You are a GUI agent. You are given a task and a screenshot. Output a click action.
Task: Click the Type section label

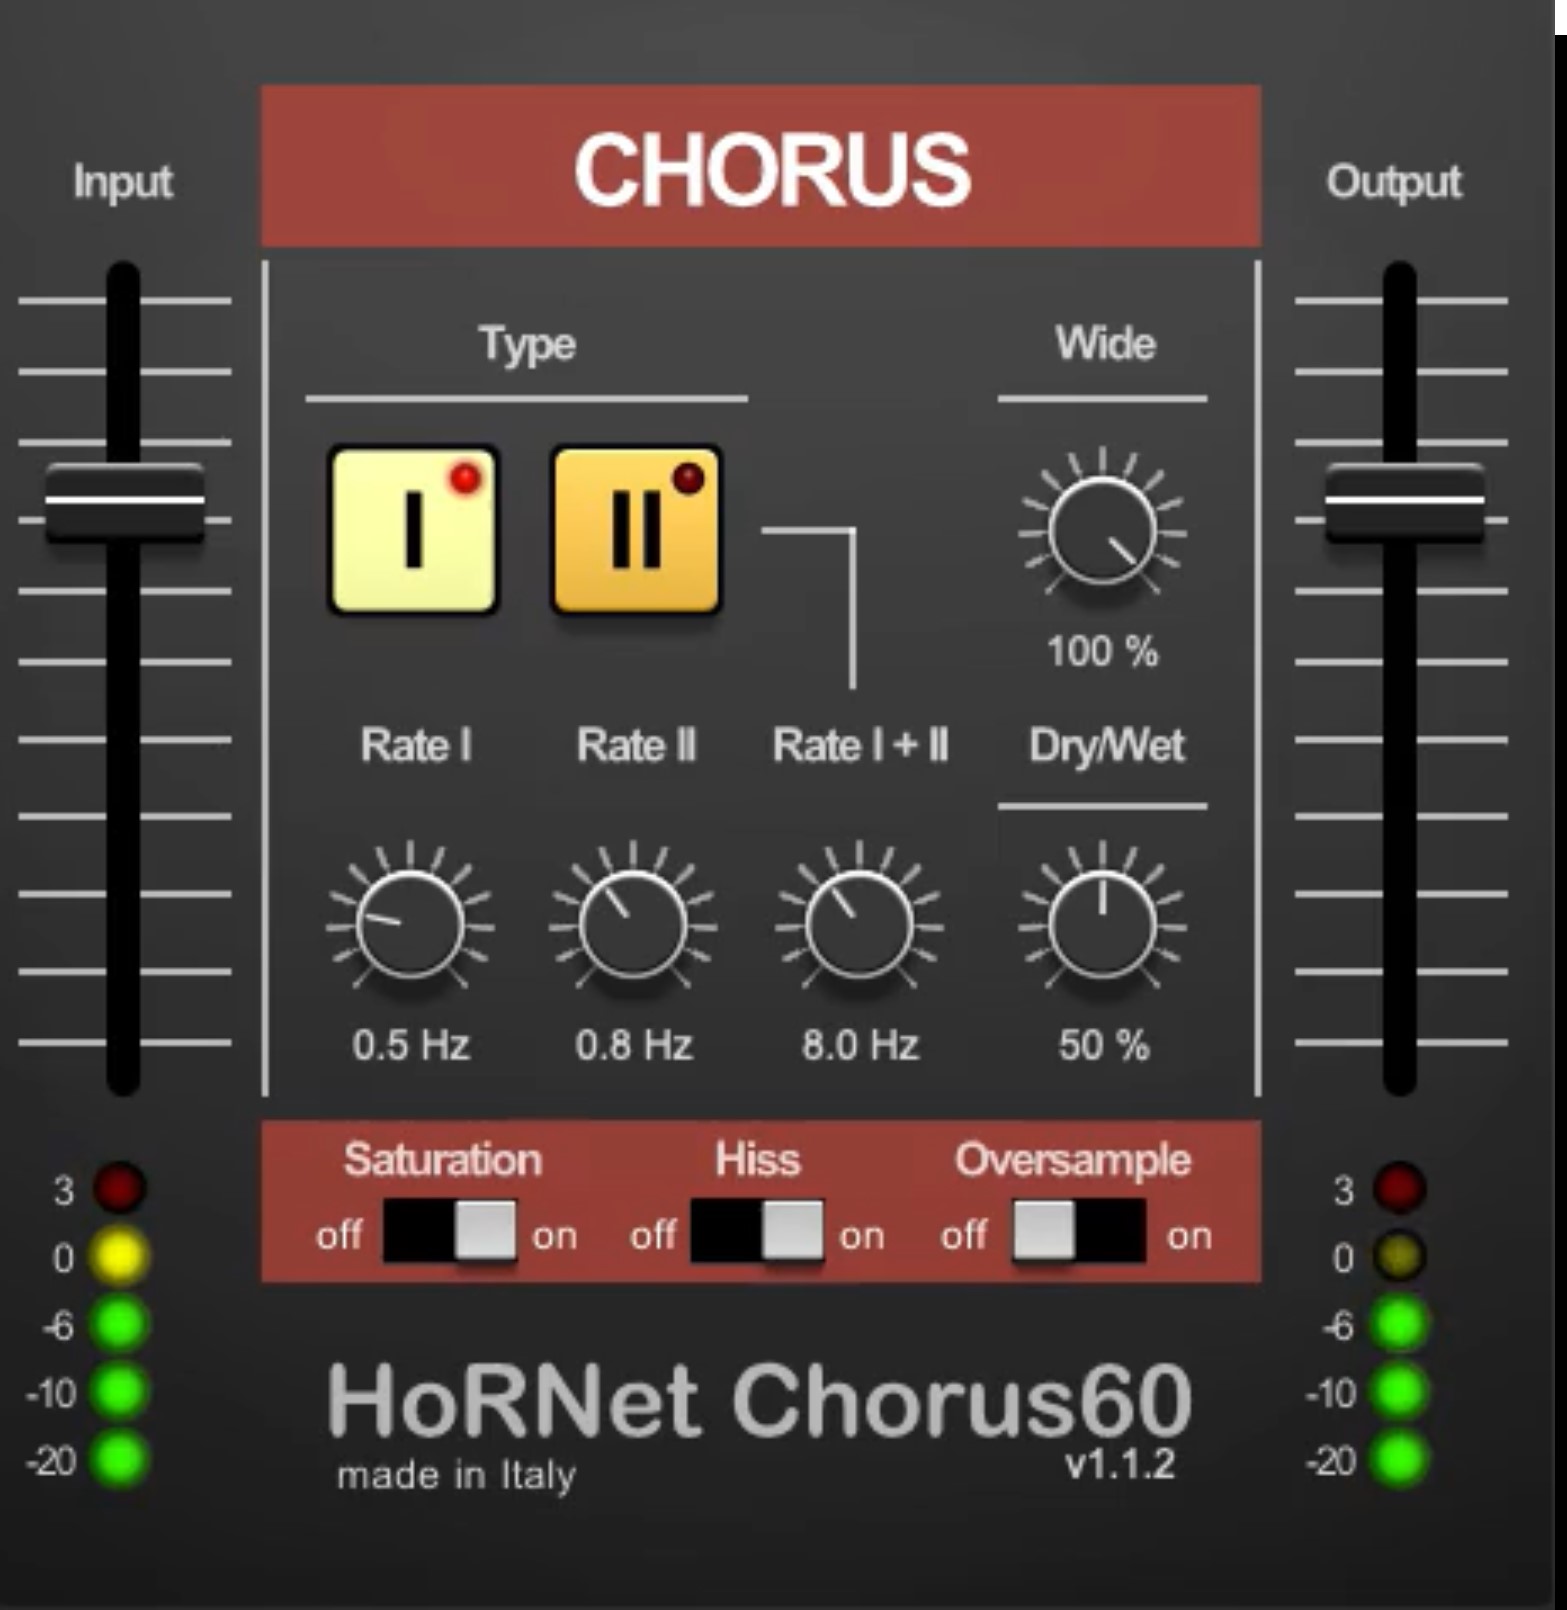click(527, 346)
